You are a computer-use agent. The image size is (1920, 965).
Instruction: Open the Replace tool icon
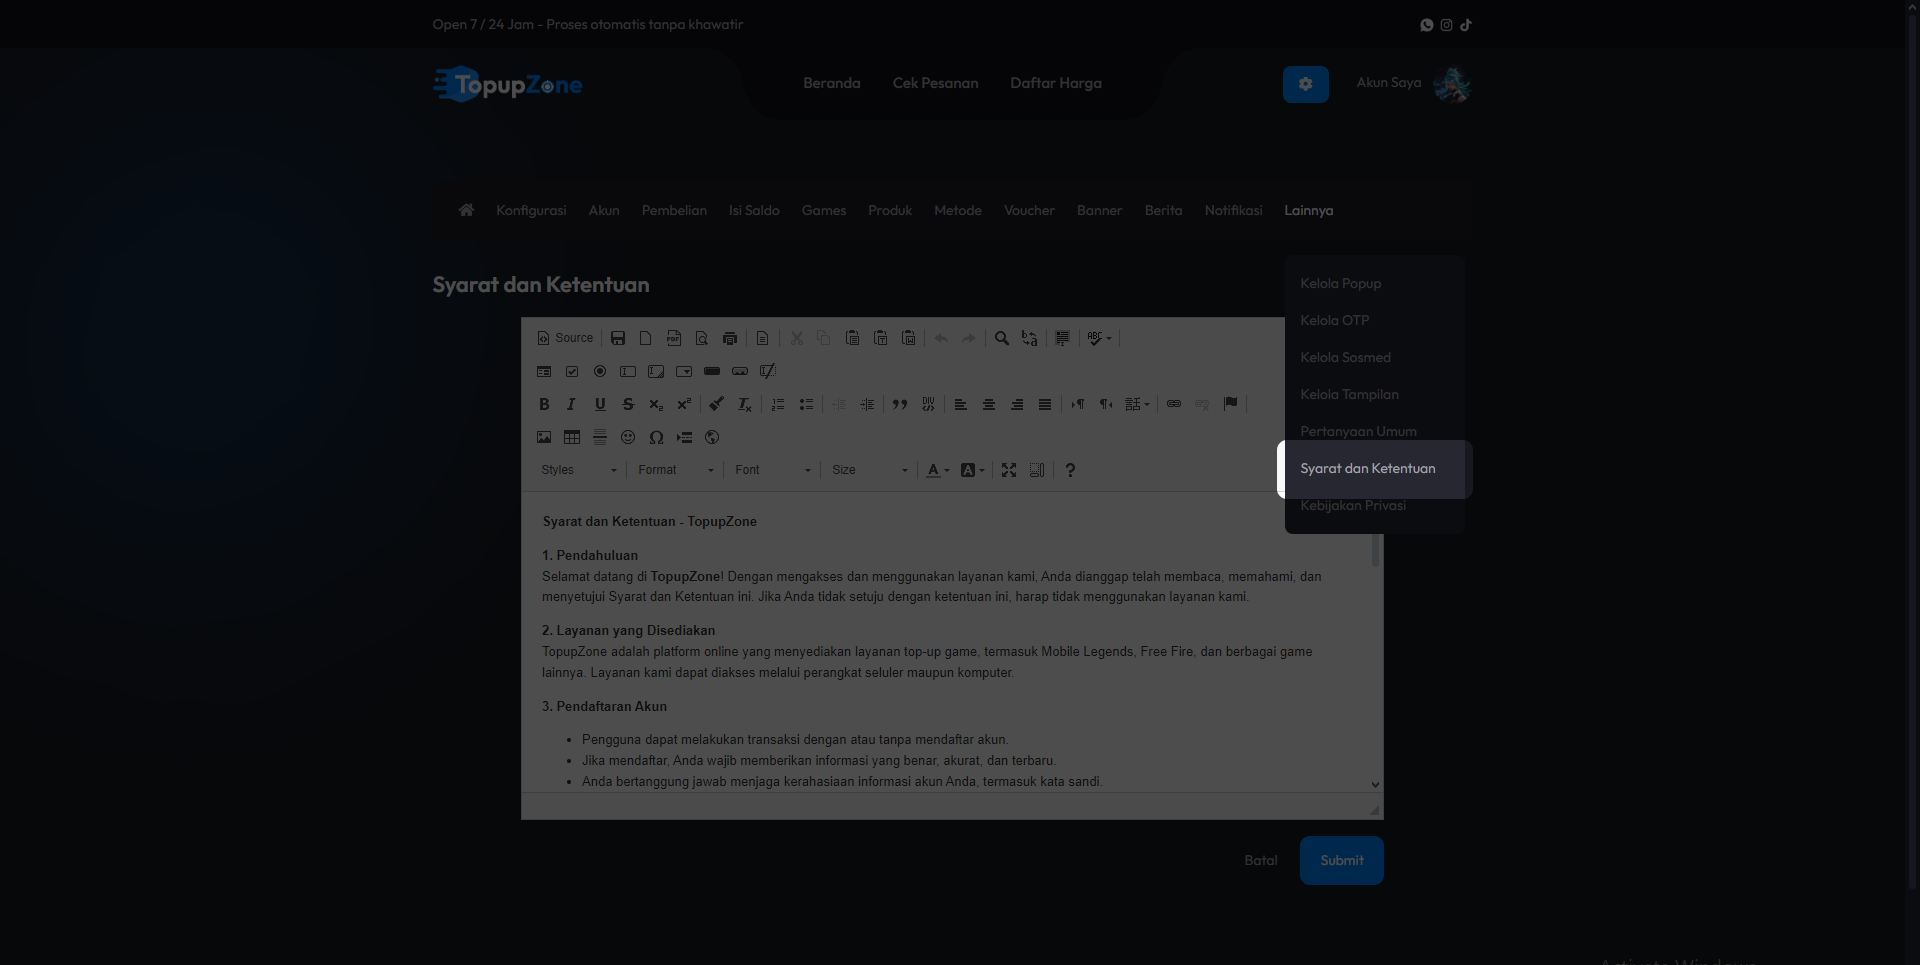click(1030, 338)
